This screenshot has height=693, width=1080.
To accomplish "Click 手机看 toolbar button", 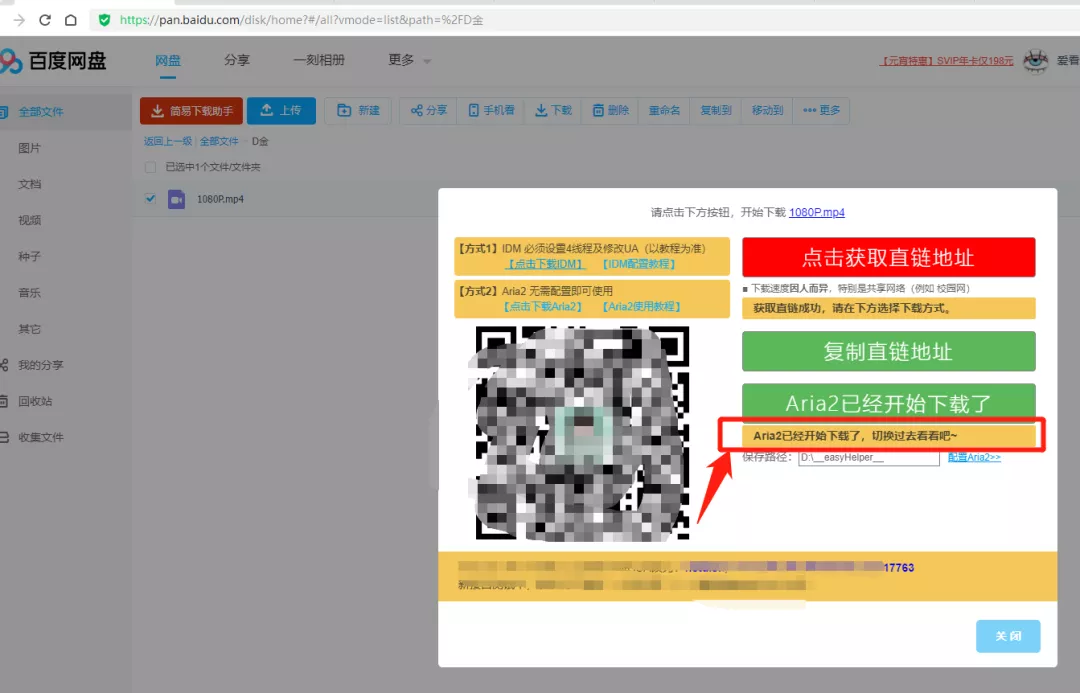I will (x=491, y=110).
